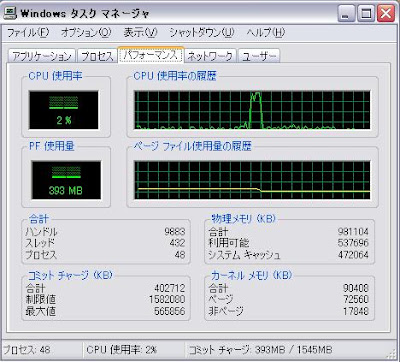Maximize the Task Manager window

click(x=366, y=14)
